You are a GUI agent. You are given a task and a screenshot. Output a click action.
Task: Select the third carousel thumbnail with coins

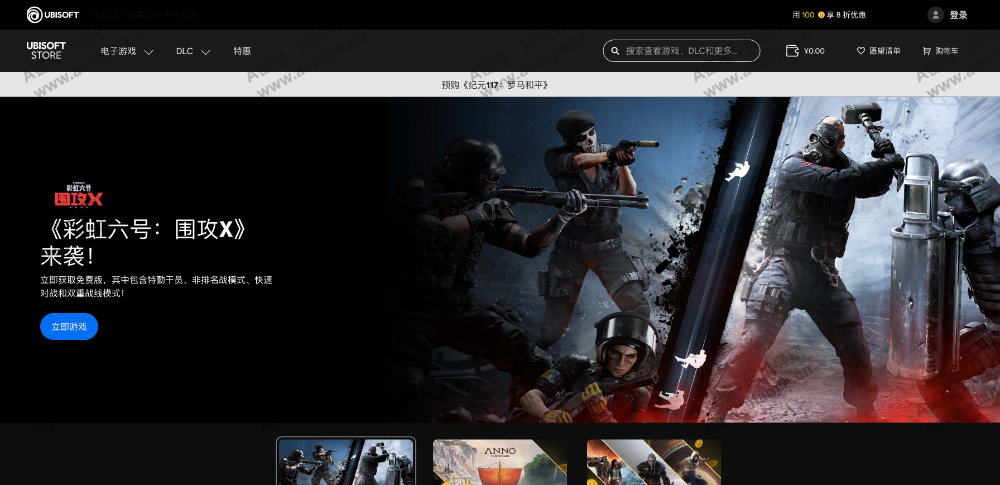coord(654,461)
